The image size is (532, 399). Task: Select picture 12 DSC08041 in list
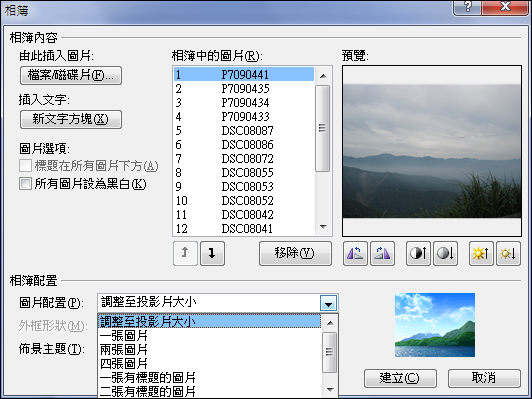click(244, 228)
